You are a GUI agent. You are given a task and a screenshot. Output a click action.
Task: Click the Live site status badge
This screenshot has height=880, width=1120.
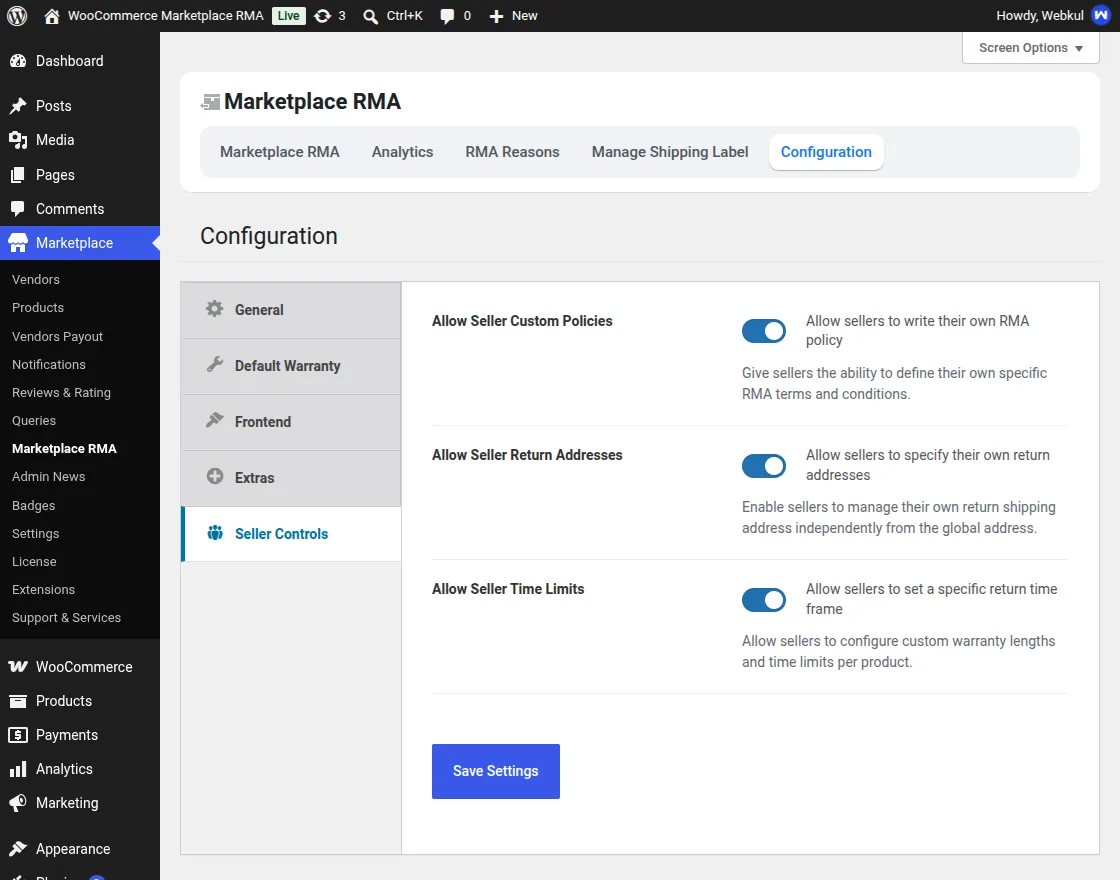click(x=289, y=16)
